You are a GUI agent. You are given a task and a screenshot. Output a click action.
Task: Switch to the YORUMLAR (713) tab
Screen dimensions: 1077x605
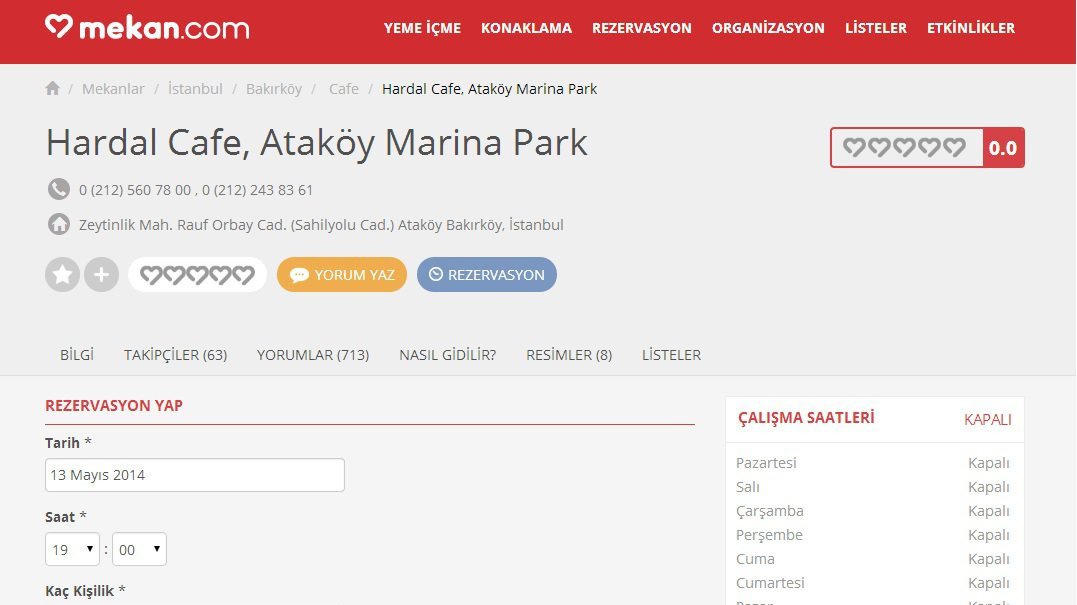312,354
